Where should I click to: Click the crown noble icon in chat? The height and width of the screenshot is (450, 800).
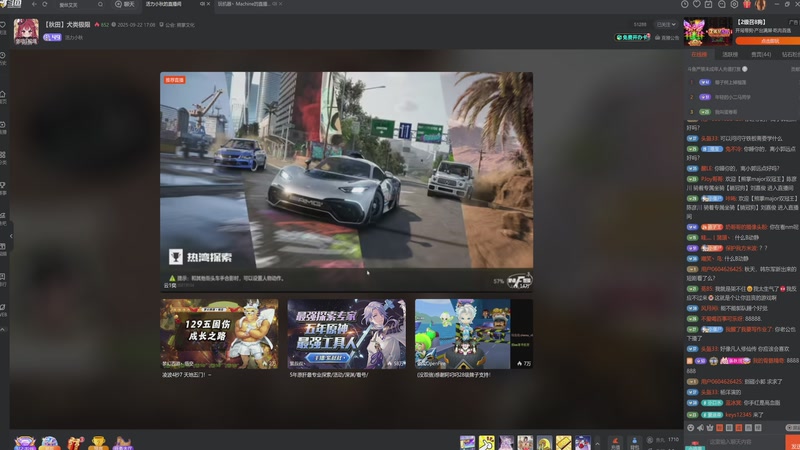(x=710, y=428)
